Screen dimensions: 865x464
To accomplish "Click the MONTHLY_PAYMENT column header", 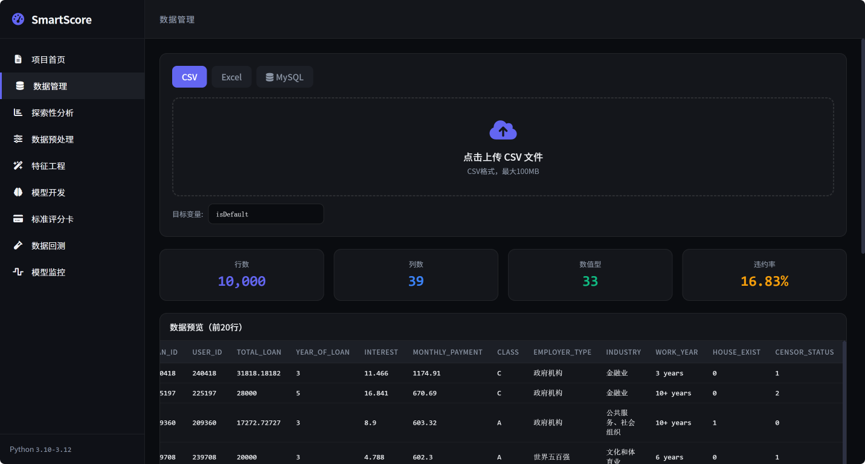I will click(x=447, y=352).
